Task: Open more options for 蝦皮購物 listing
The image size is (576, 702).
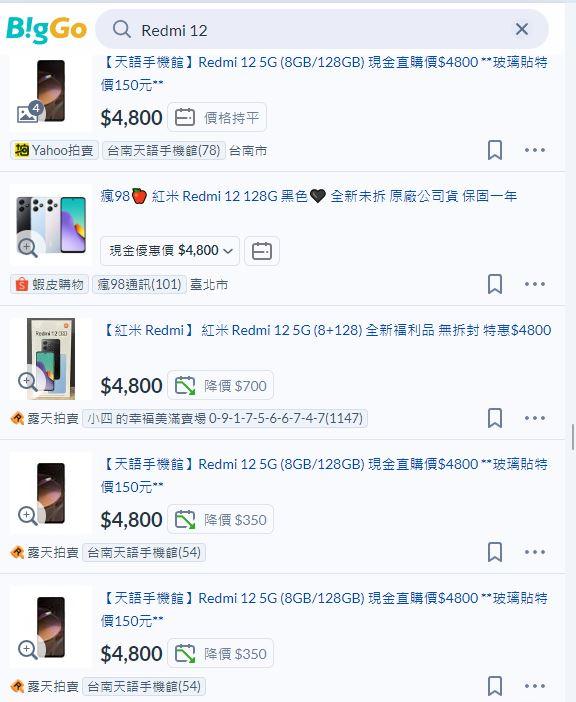Action: click(x=535, y=284)
